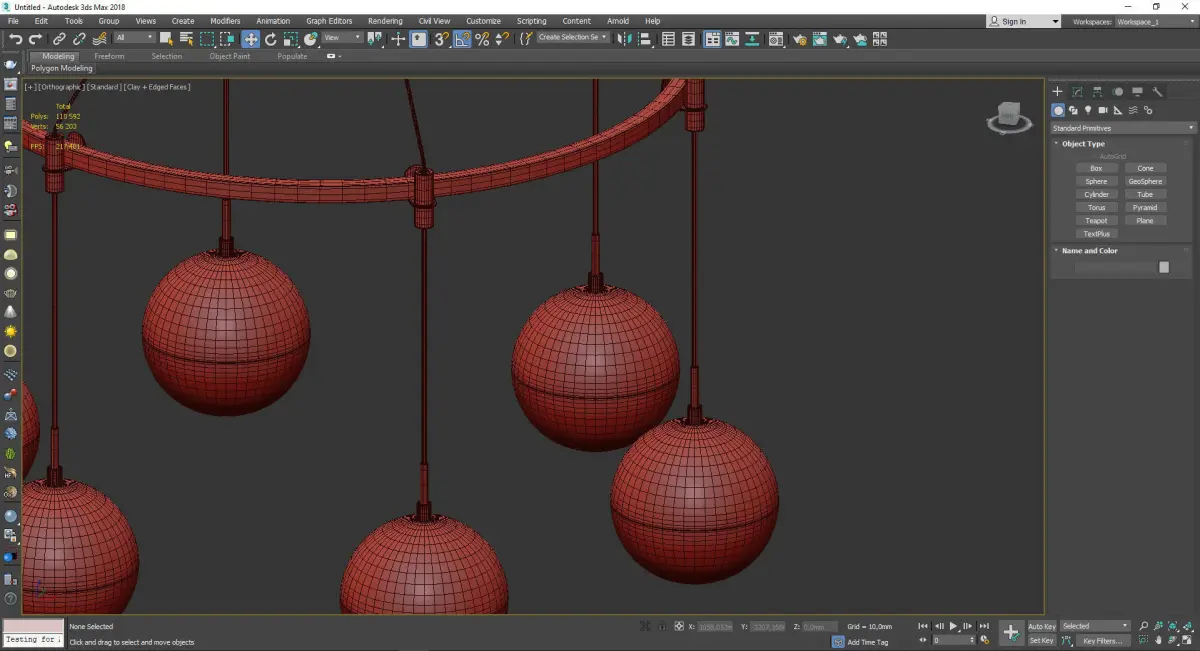
Task: Click the Teapot primitive button
Action: click(x=1096, y=221)
